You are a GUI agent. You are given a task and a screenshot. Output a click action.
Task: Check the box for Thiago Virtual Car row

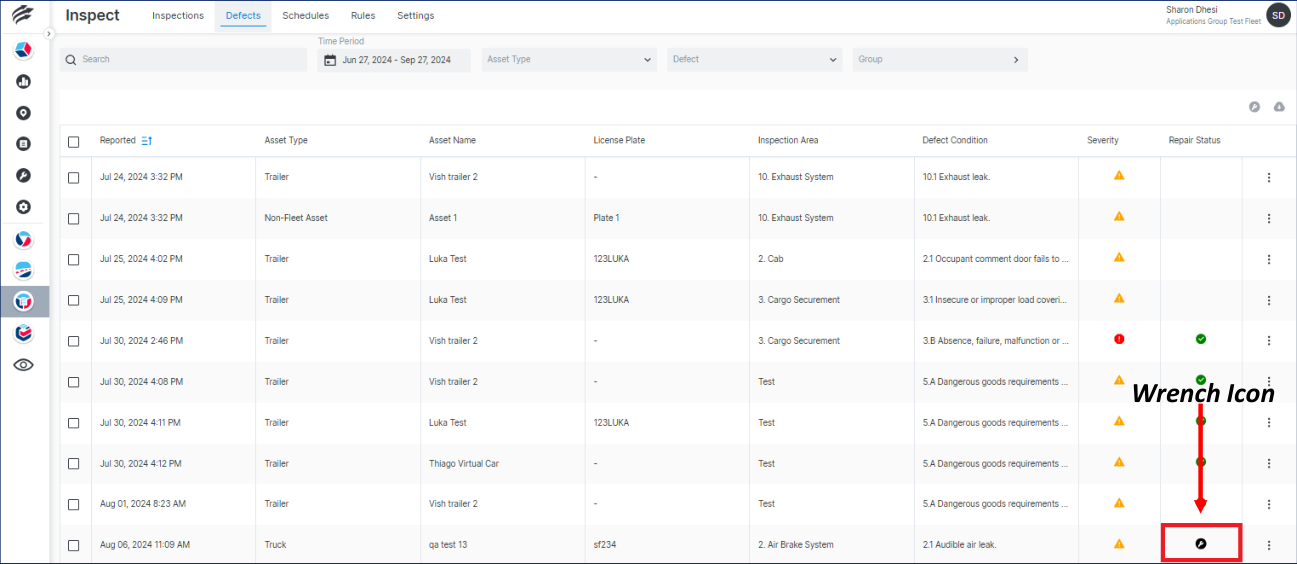74,464
